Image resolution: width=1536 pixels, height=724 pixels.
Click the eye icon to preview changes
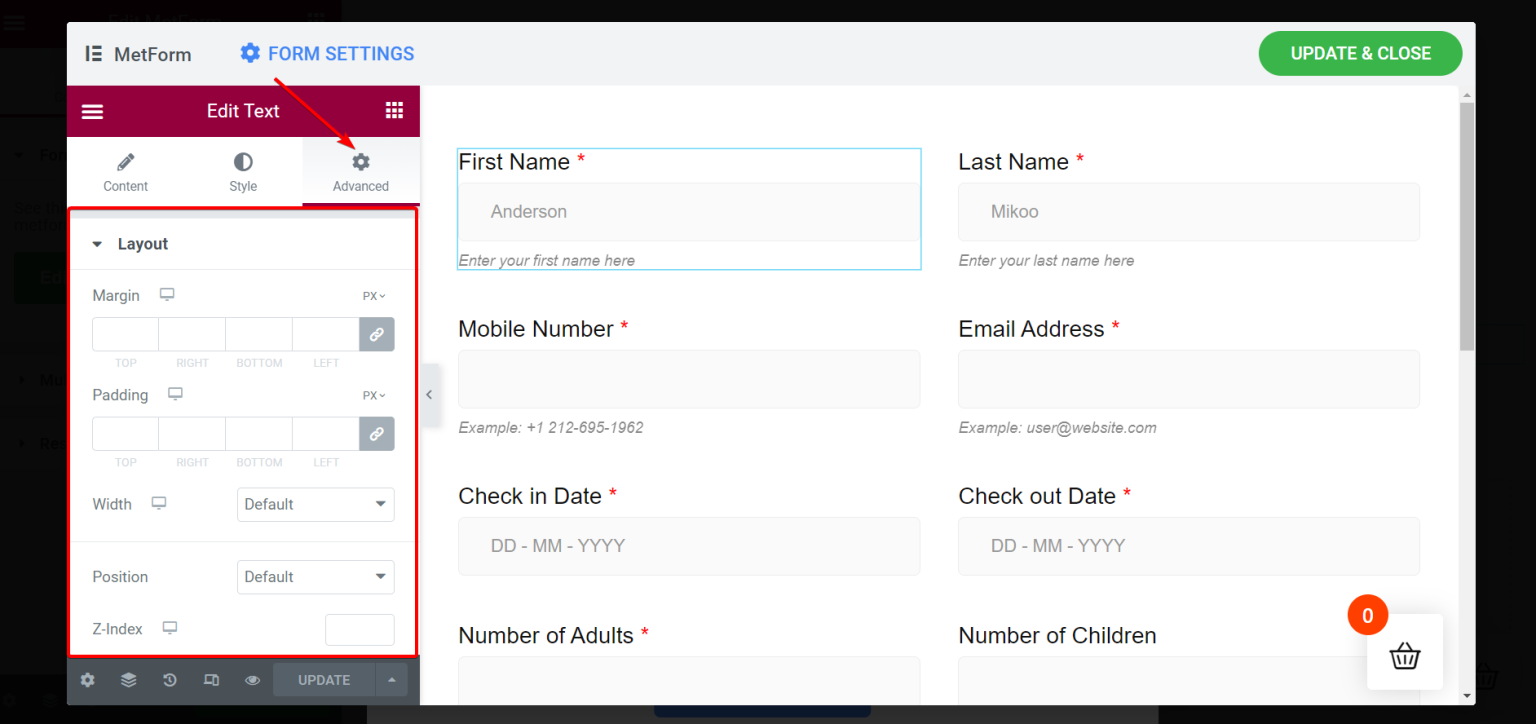pyautogui.click(x=252, y=679)
